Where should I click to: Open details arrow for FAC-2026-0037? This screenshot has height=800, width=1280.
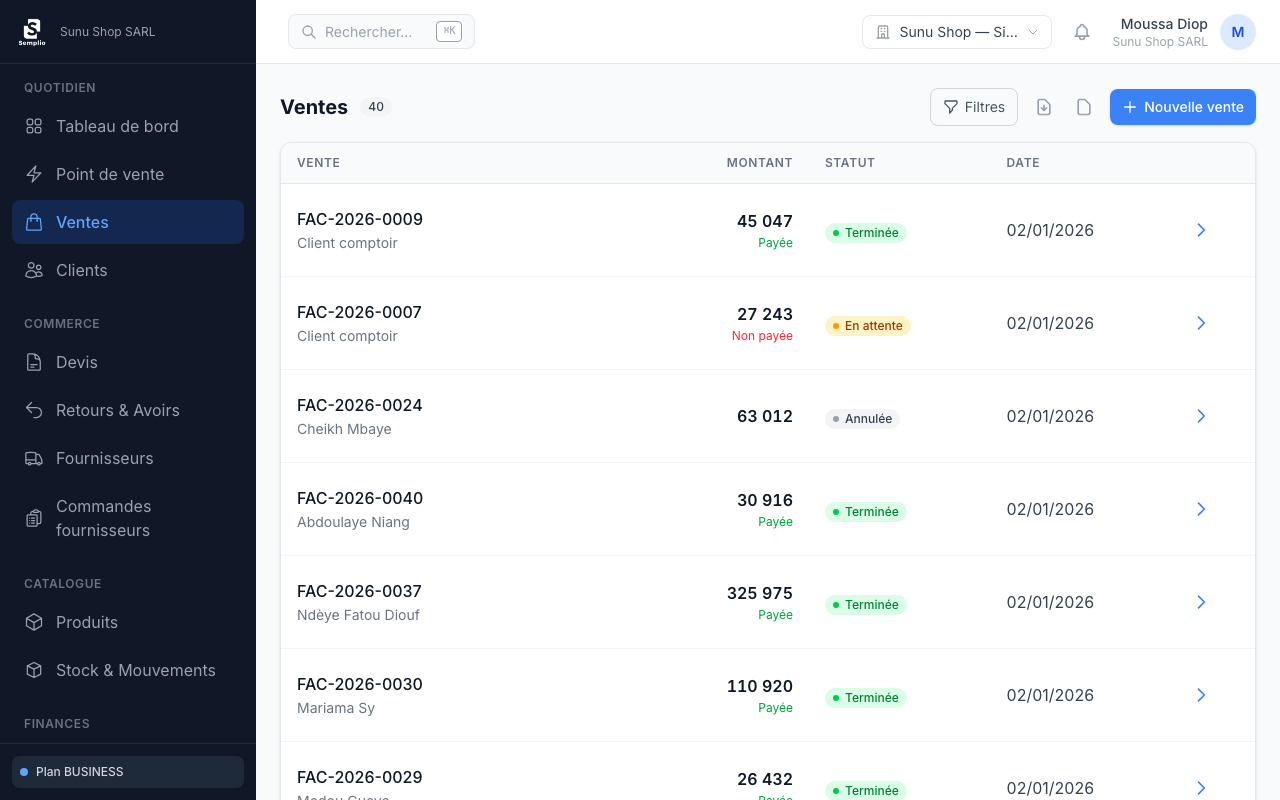[x=1201, y=602]
